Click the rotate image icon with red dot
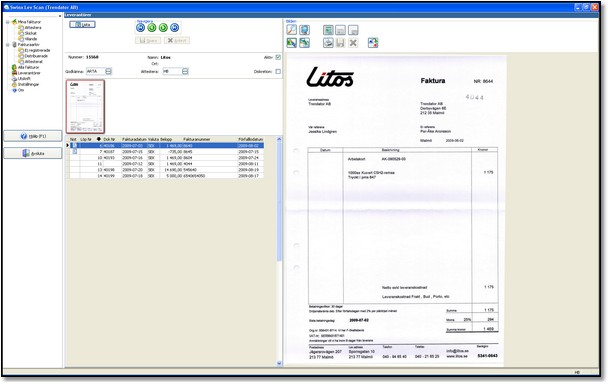Screen dimensions: 608x384 click(x=373, y=43)
